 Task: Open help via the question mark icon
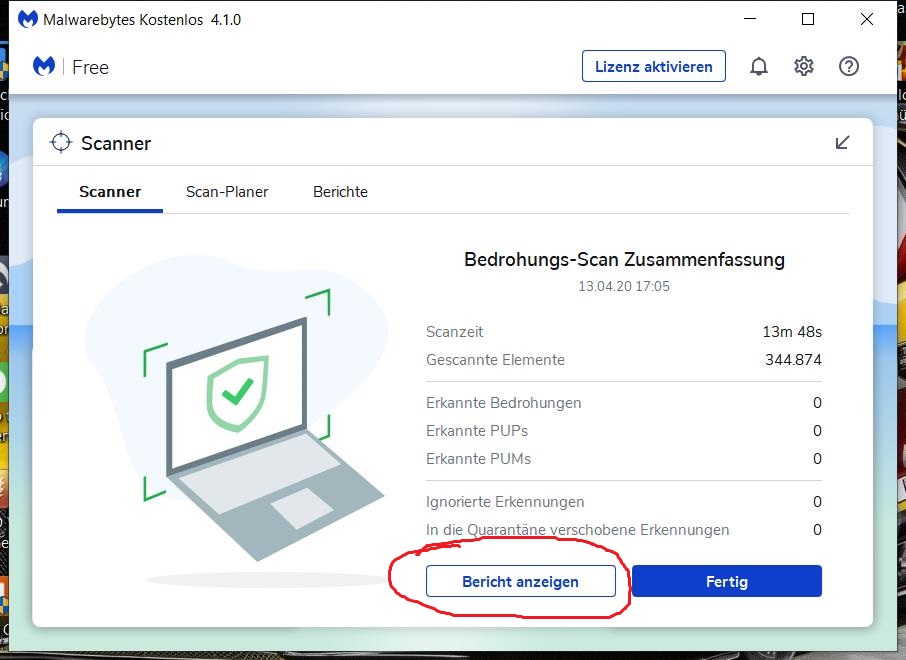coord(849,66)
